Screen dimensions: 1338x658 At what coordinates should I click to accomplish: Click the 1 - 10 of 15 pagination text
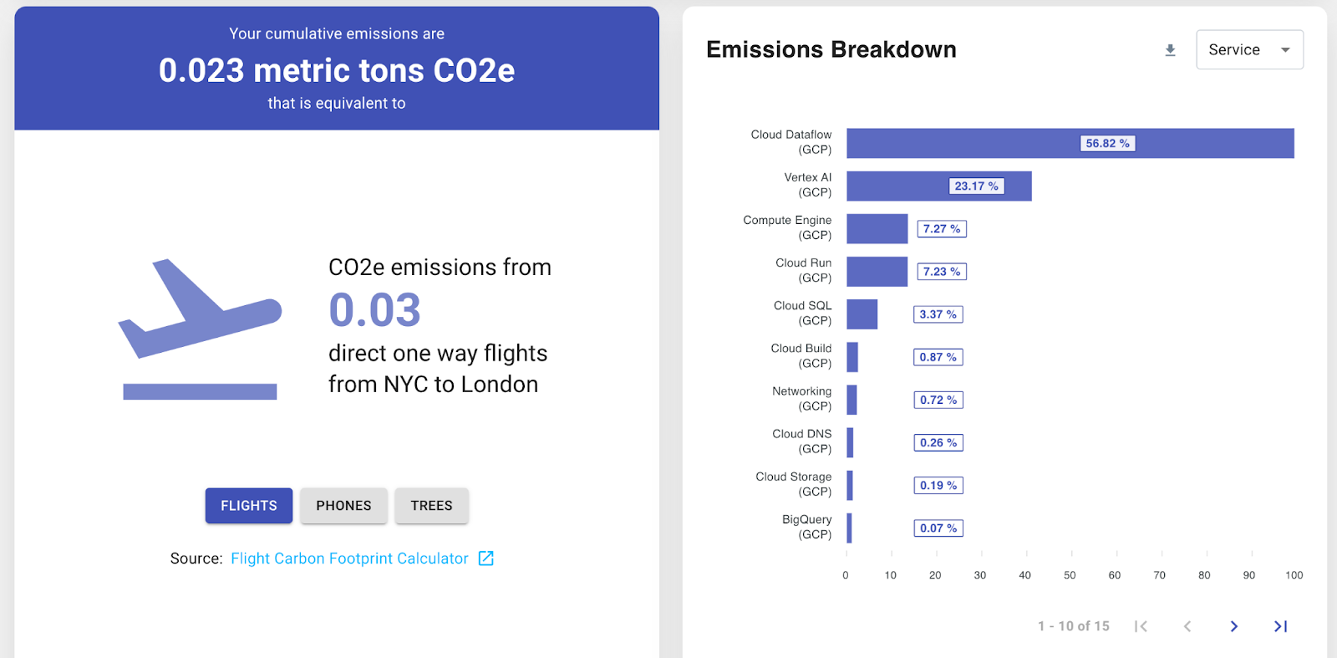(1073, 626)
